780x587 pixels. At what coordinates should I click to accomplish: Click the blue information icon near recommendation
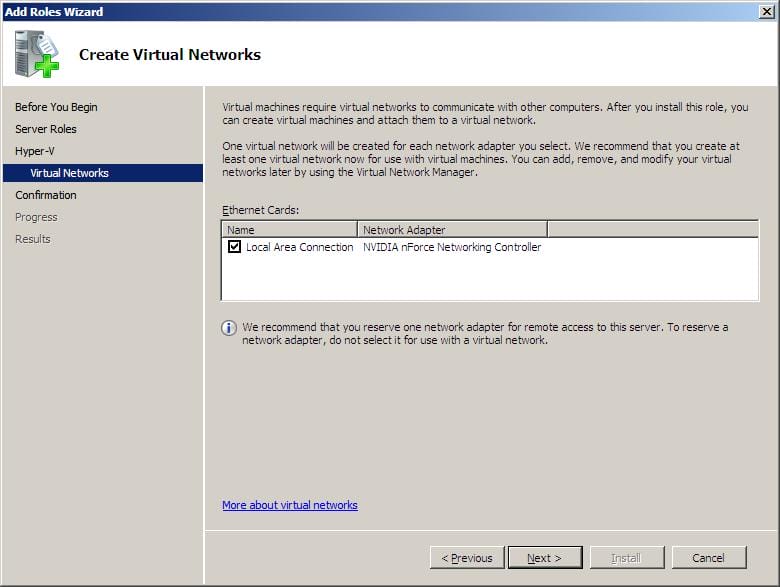229,328
